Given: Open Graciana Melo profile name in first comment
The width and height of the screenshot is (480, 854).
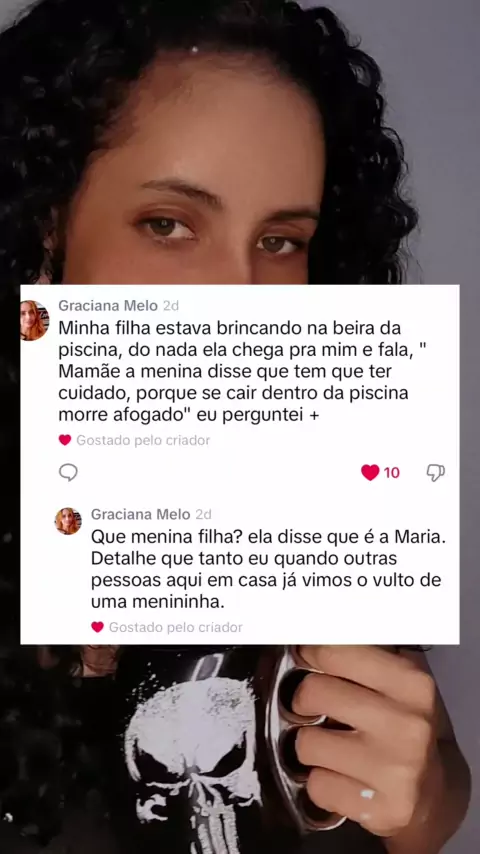Looking at the screenshot, I should (x=108, y=306).
